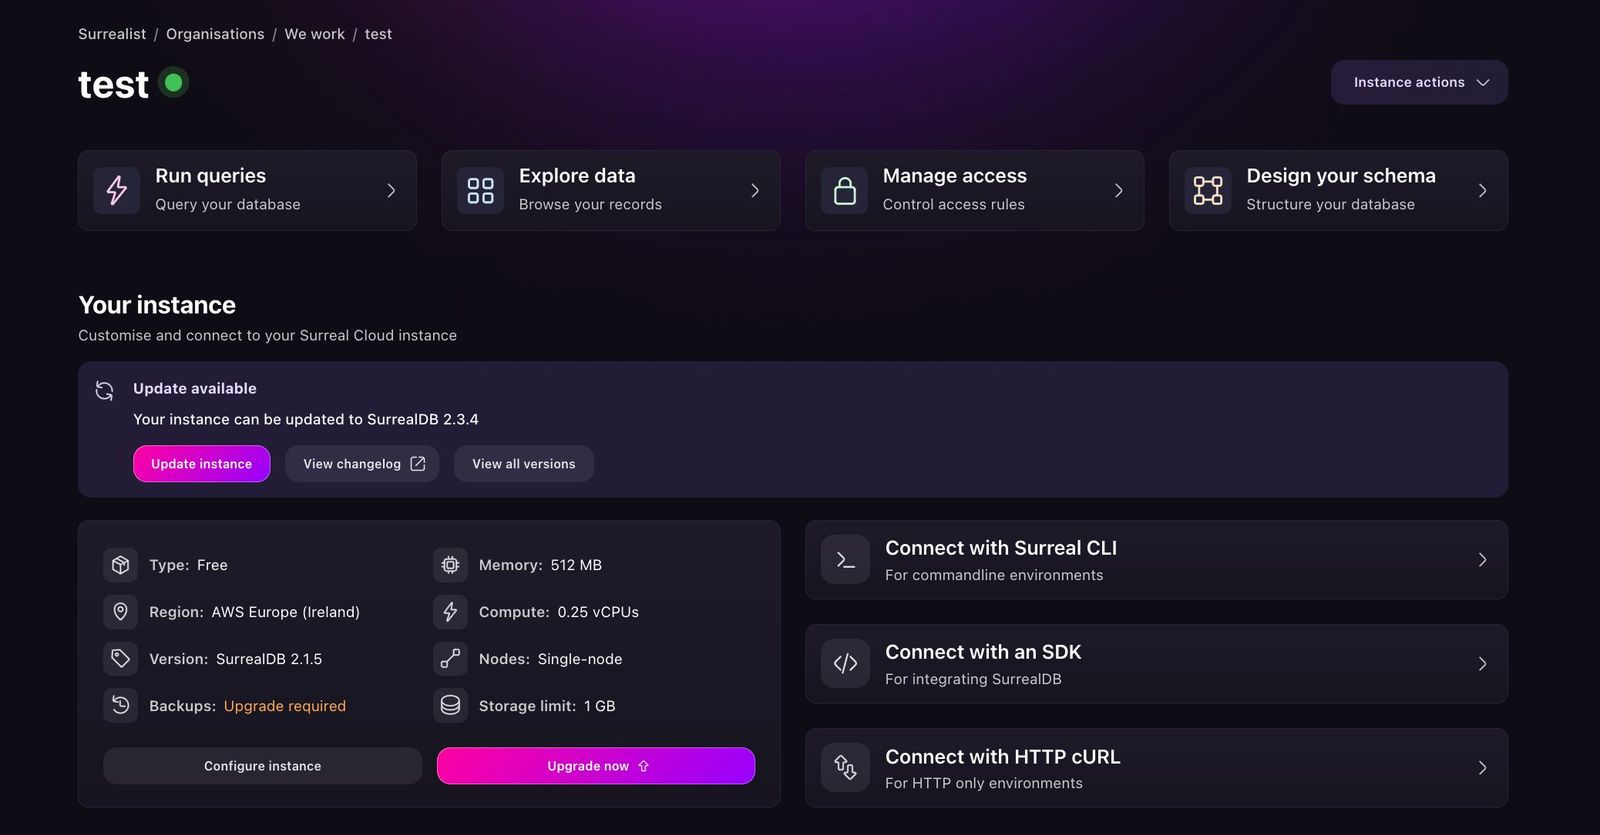Navigate to Surrealist breadcrumb link
The width and height of the screenshot is (1600, 835).
coord(112,34)
